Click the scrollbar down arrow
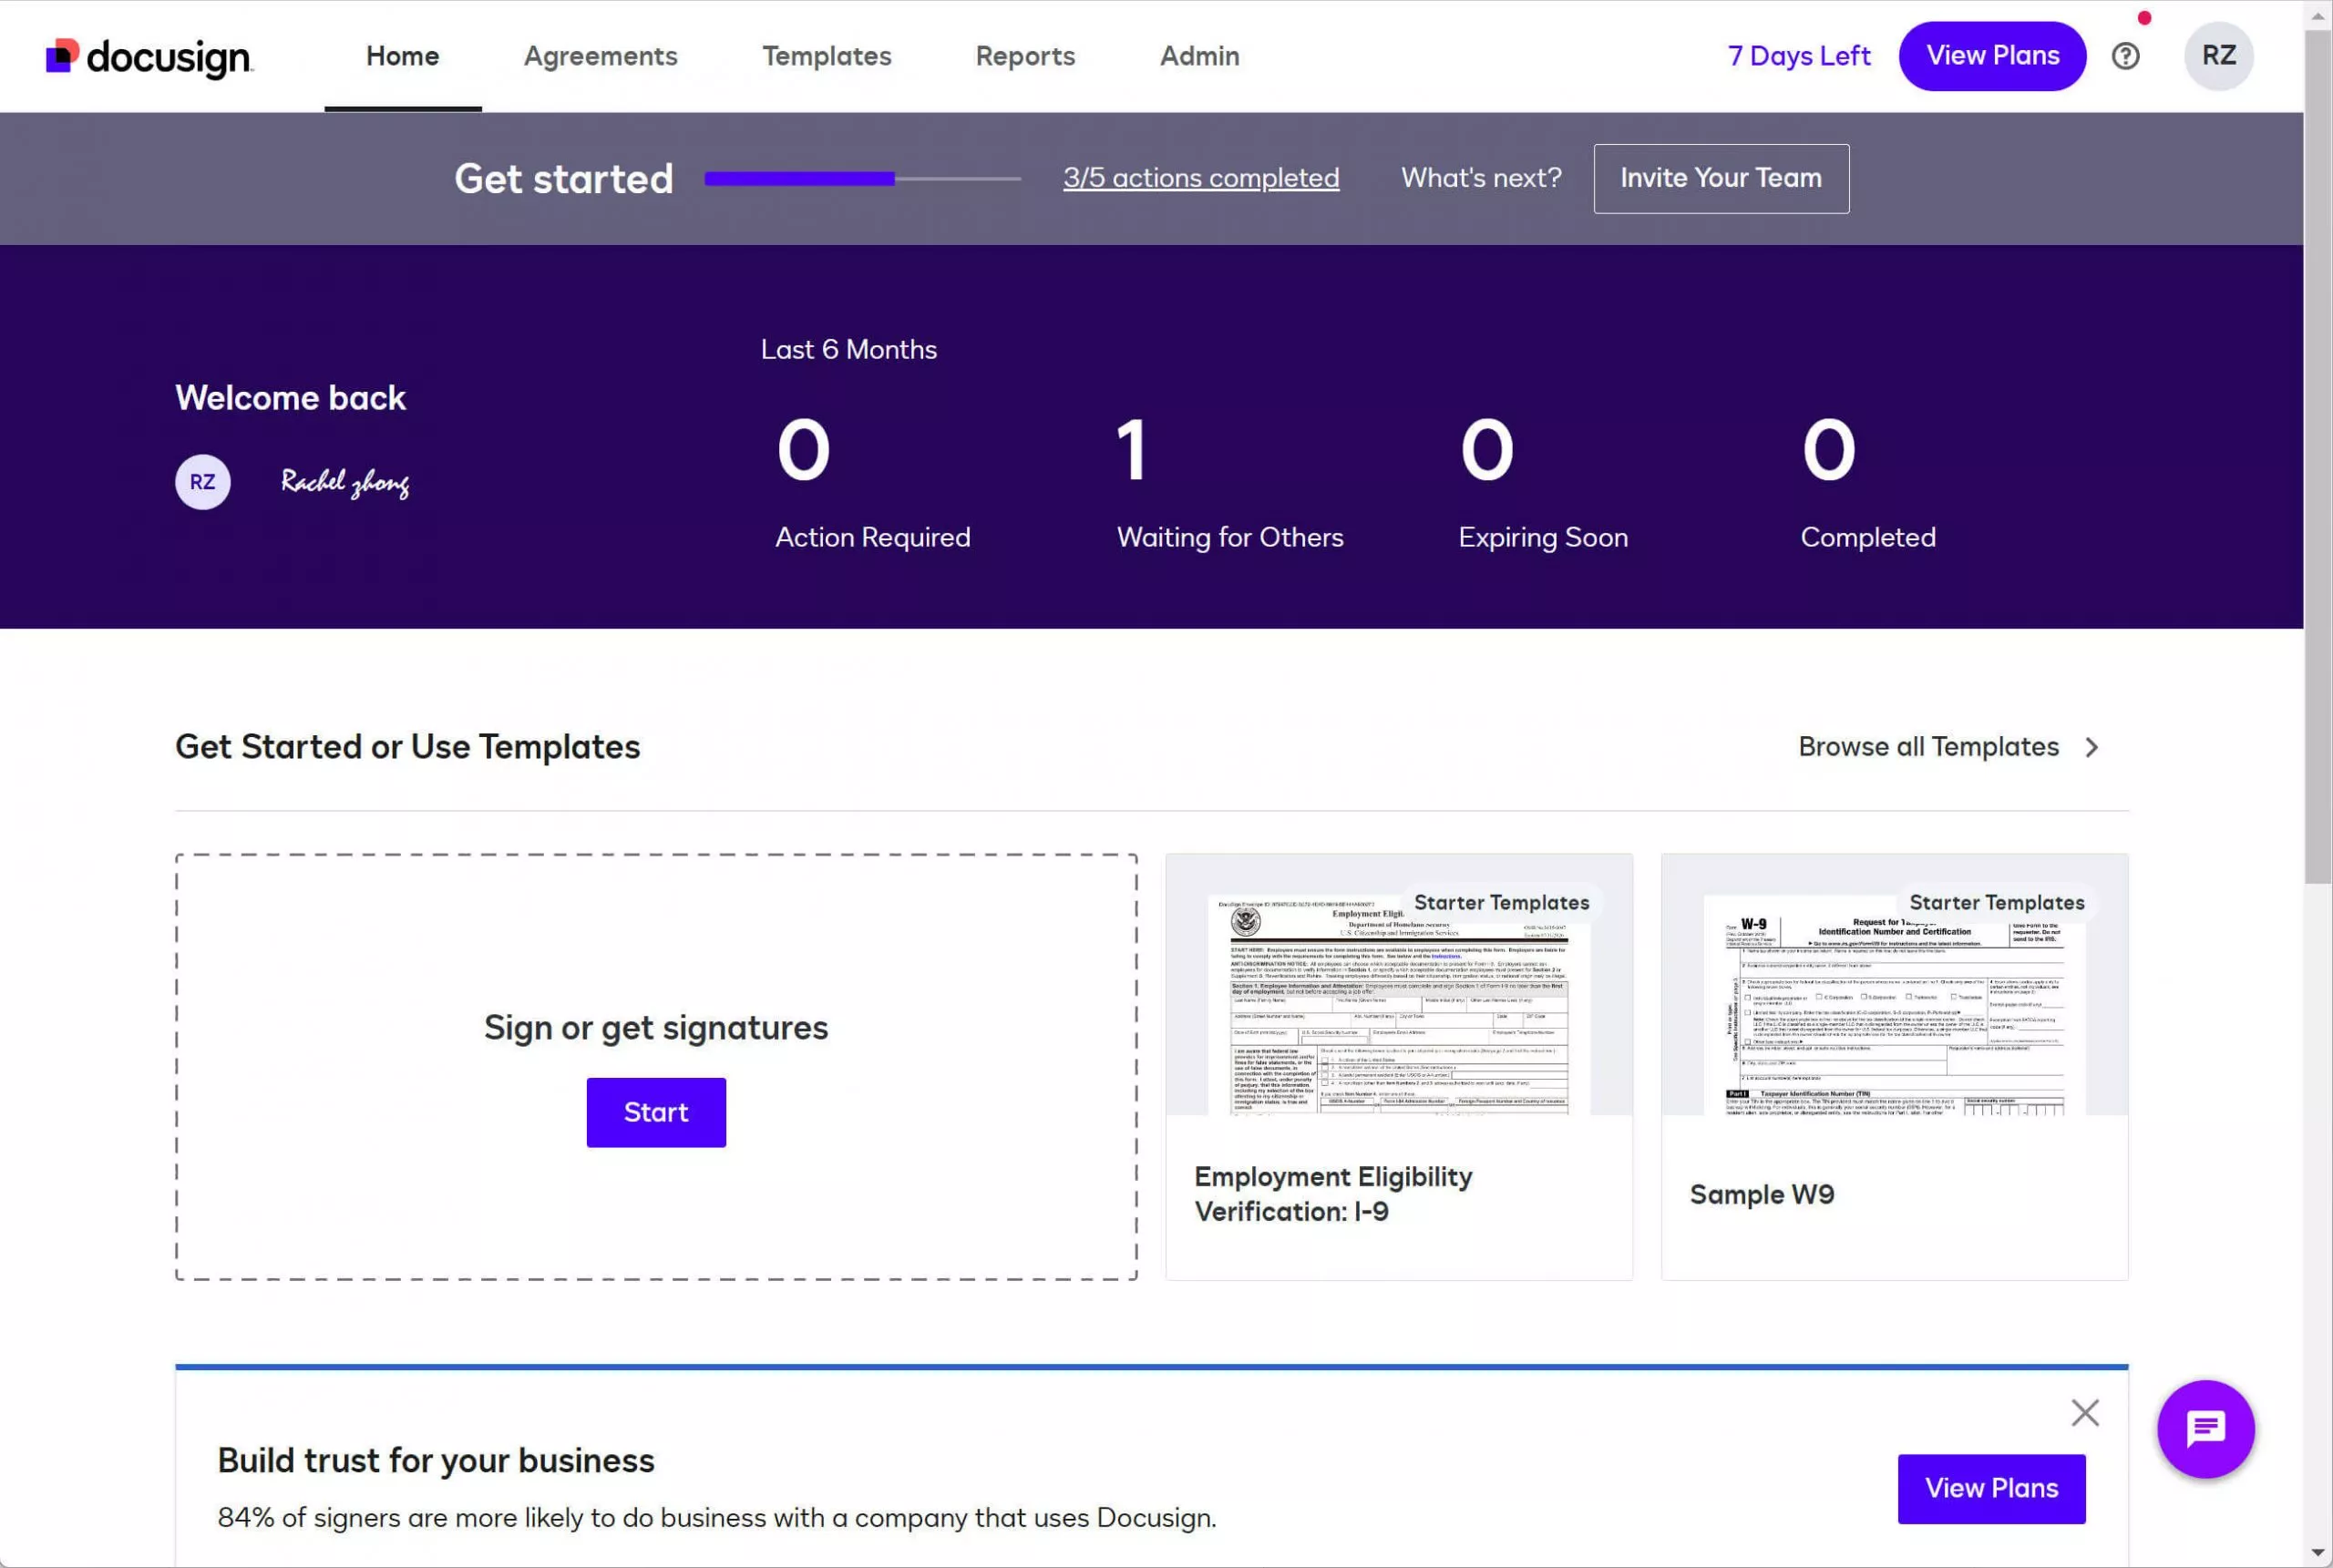The width and height of the screenshot is (2333, 1568). pyautogui.click(x=2317, y=1553)
